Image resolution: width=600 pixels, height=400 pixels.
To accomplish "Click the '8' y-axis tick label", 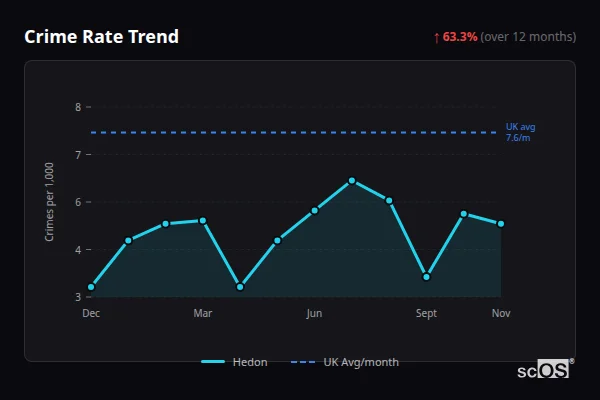I will [x=78, y=107].
